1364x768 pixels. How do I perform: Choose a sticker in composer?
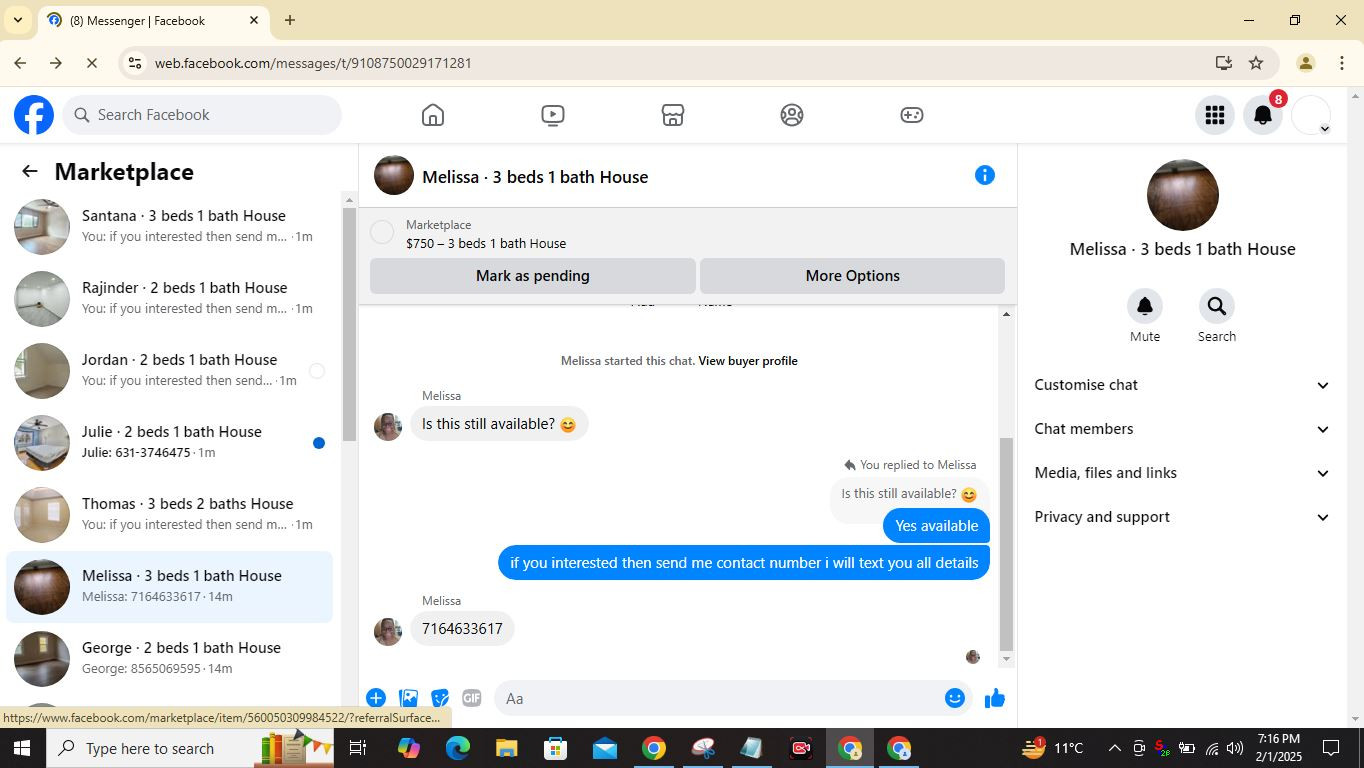click(440, 698)
